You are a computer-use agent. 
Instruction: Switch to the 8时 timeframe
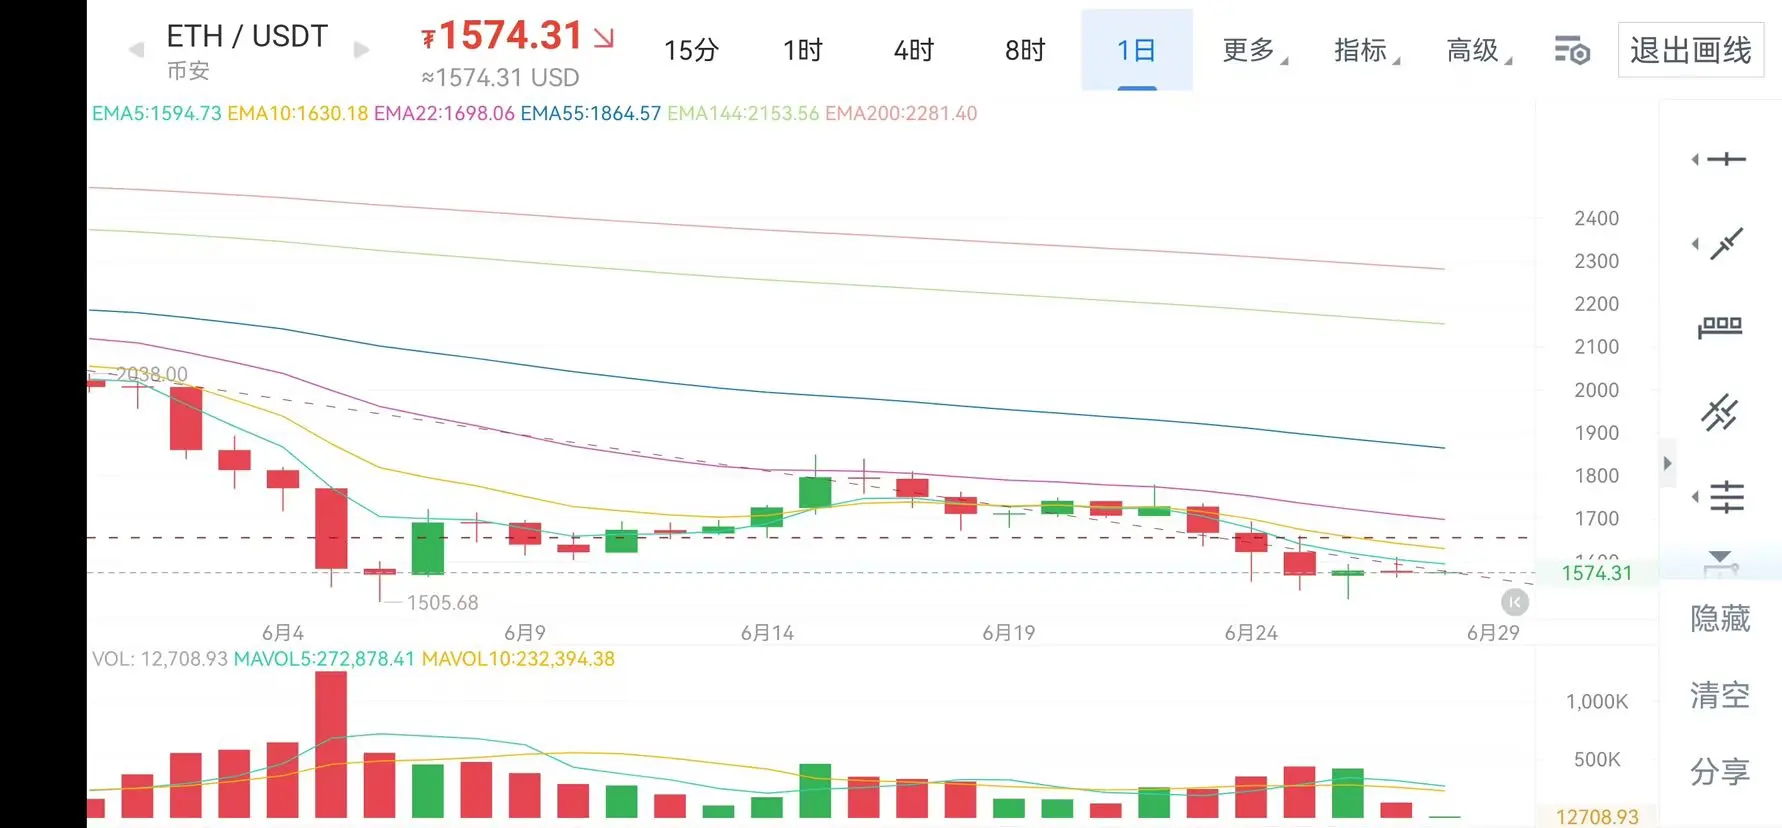tap(1025, 50)
